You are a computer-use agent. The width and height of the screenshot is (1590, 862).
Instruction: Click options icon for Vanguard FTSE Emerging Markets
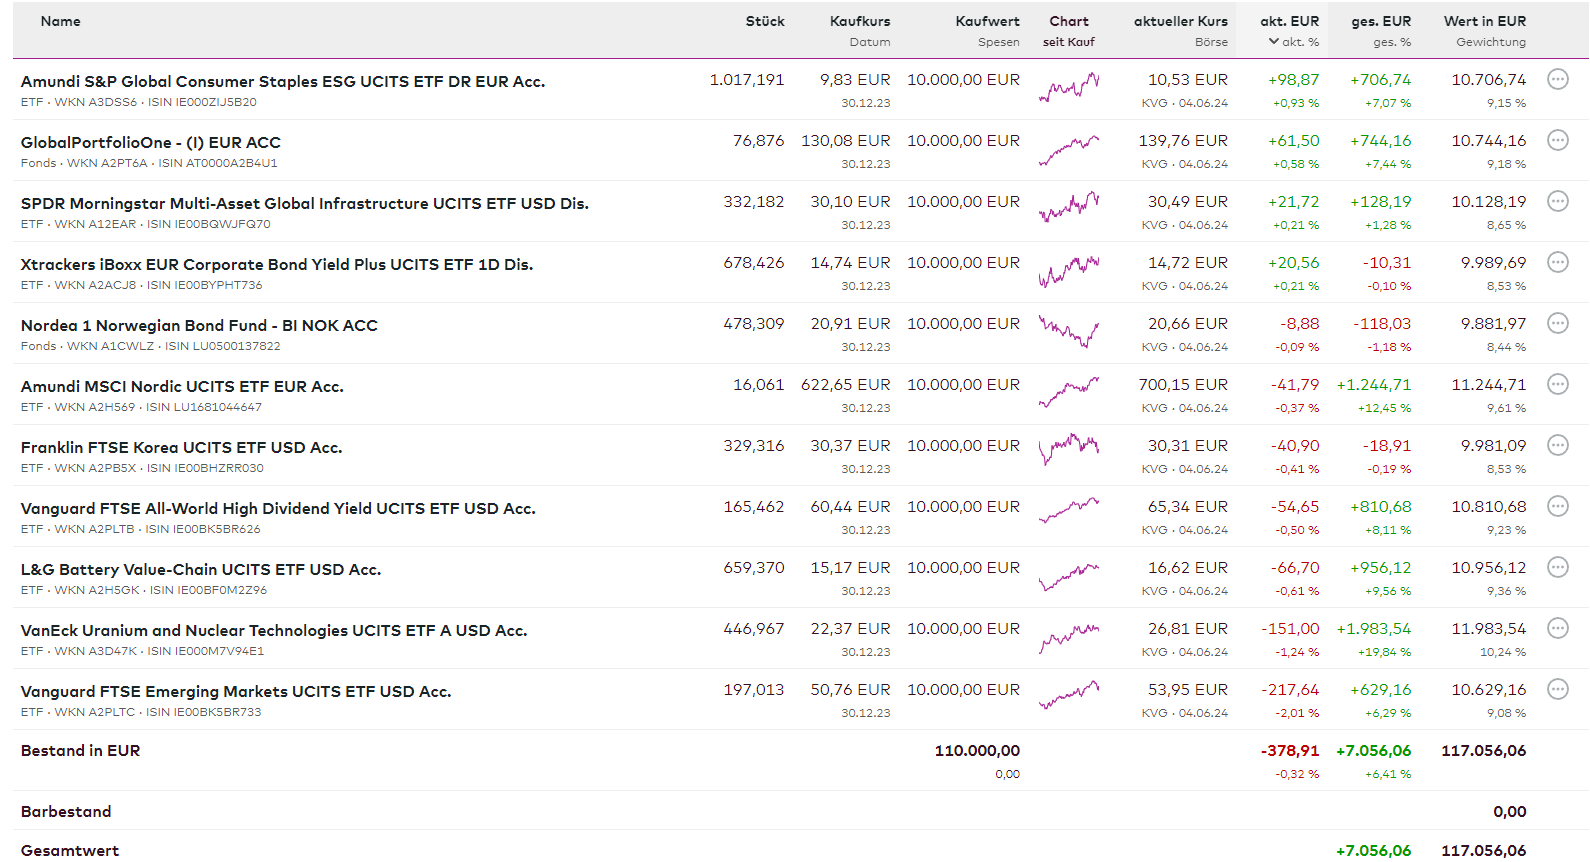point(1557,689)
